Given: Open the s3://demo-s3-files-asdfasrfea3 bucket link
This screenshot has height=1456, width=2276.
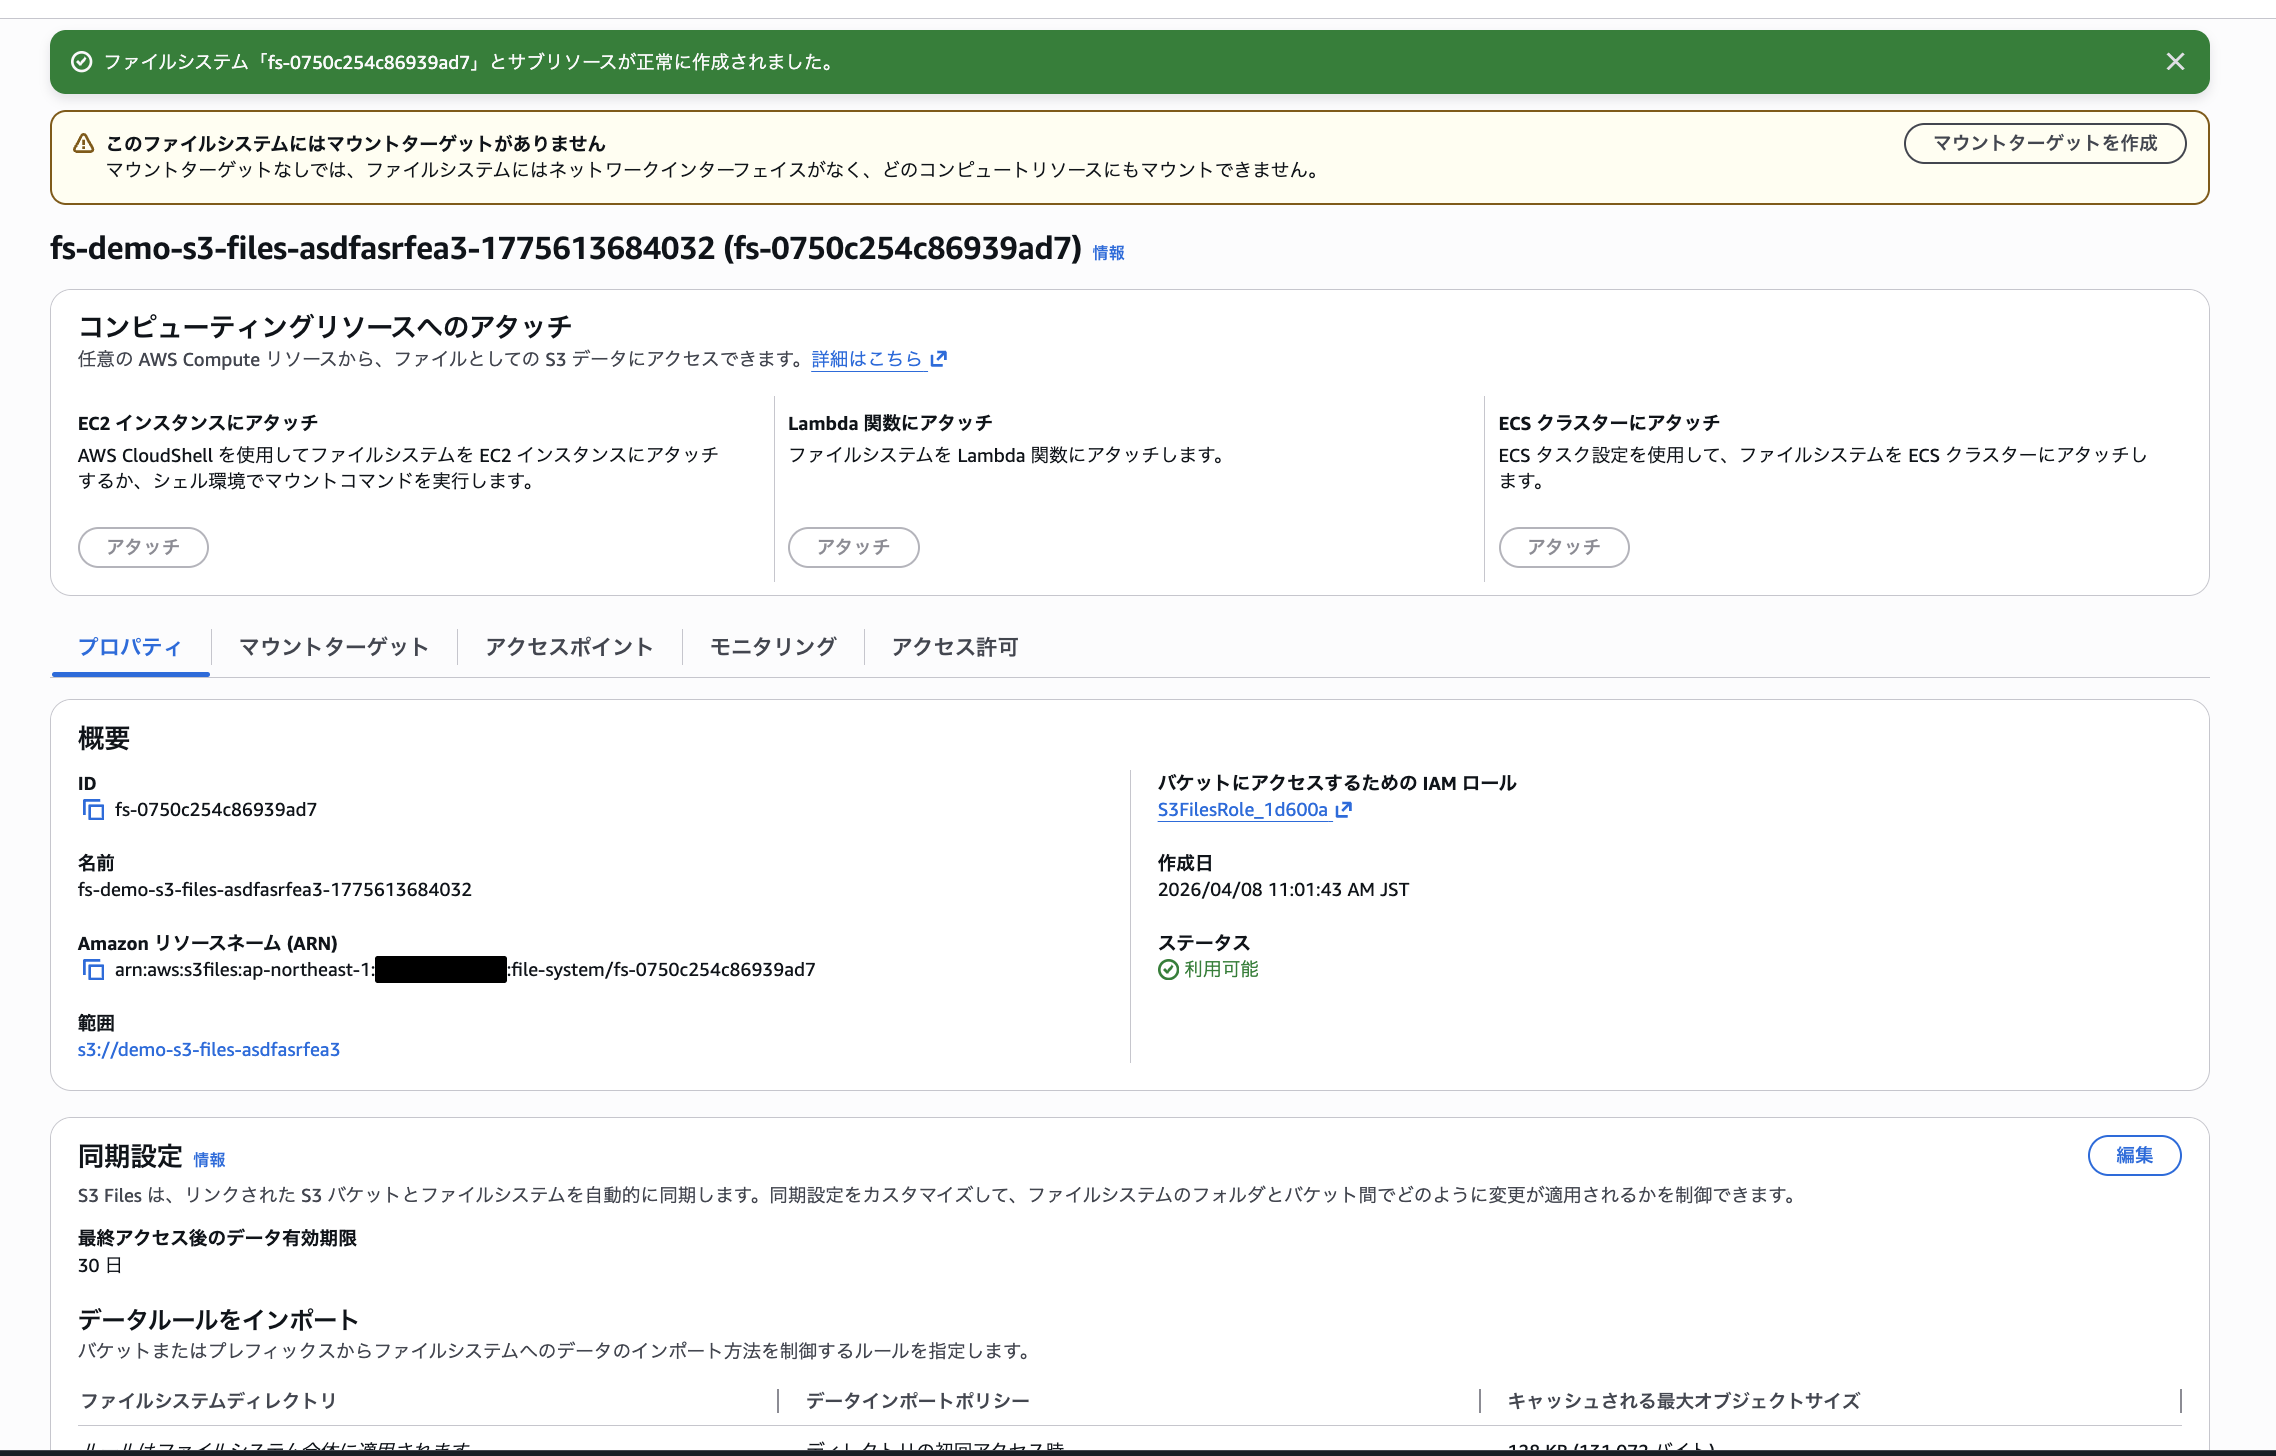Looking at the screenshot, I should click(x=209, y=1049).
